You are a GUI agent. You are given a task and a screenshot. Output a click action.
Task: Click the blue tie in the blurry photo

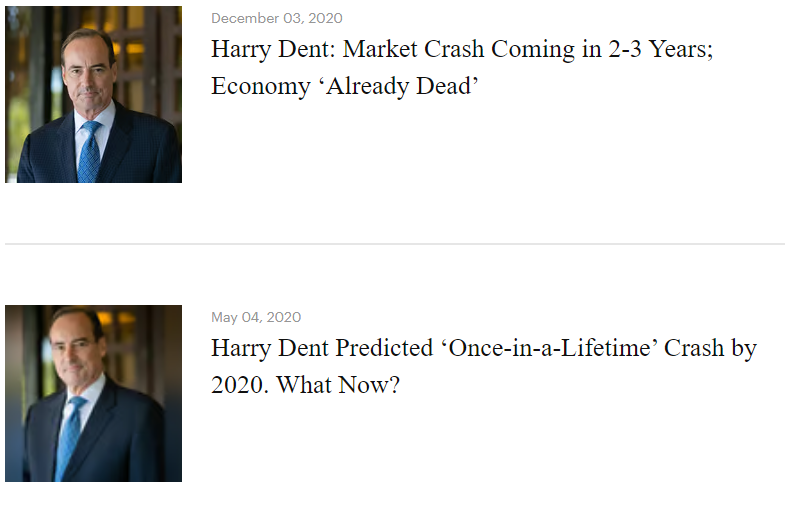[x=69, y=438]
